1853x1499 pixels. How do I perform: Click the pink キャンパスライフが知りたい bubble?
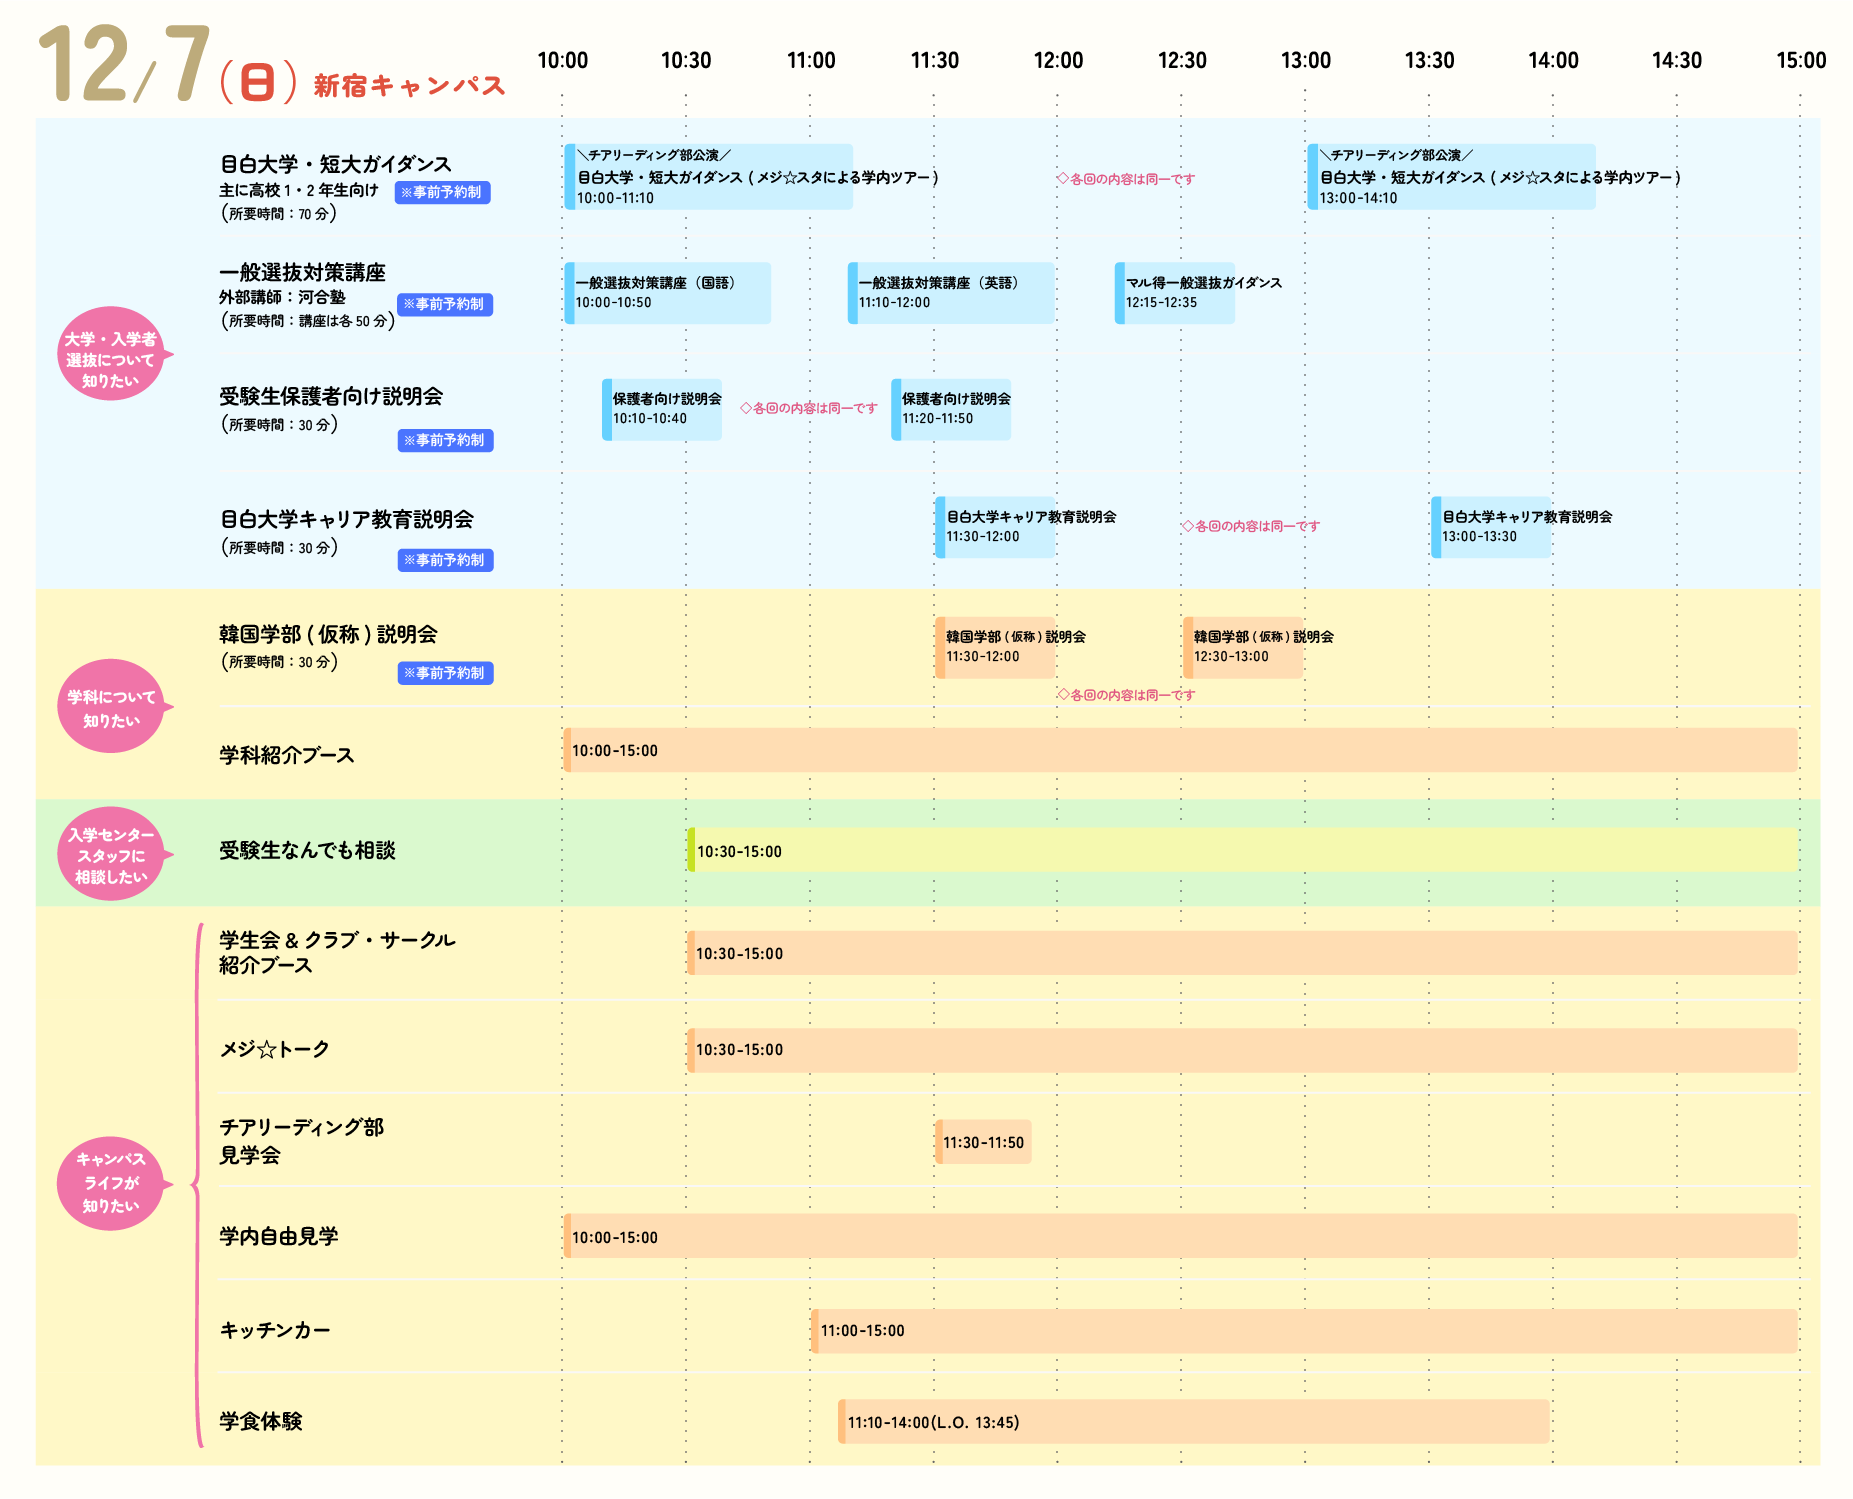tap(111, 1183)
